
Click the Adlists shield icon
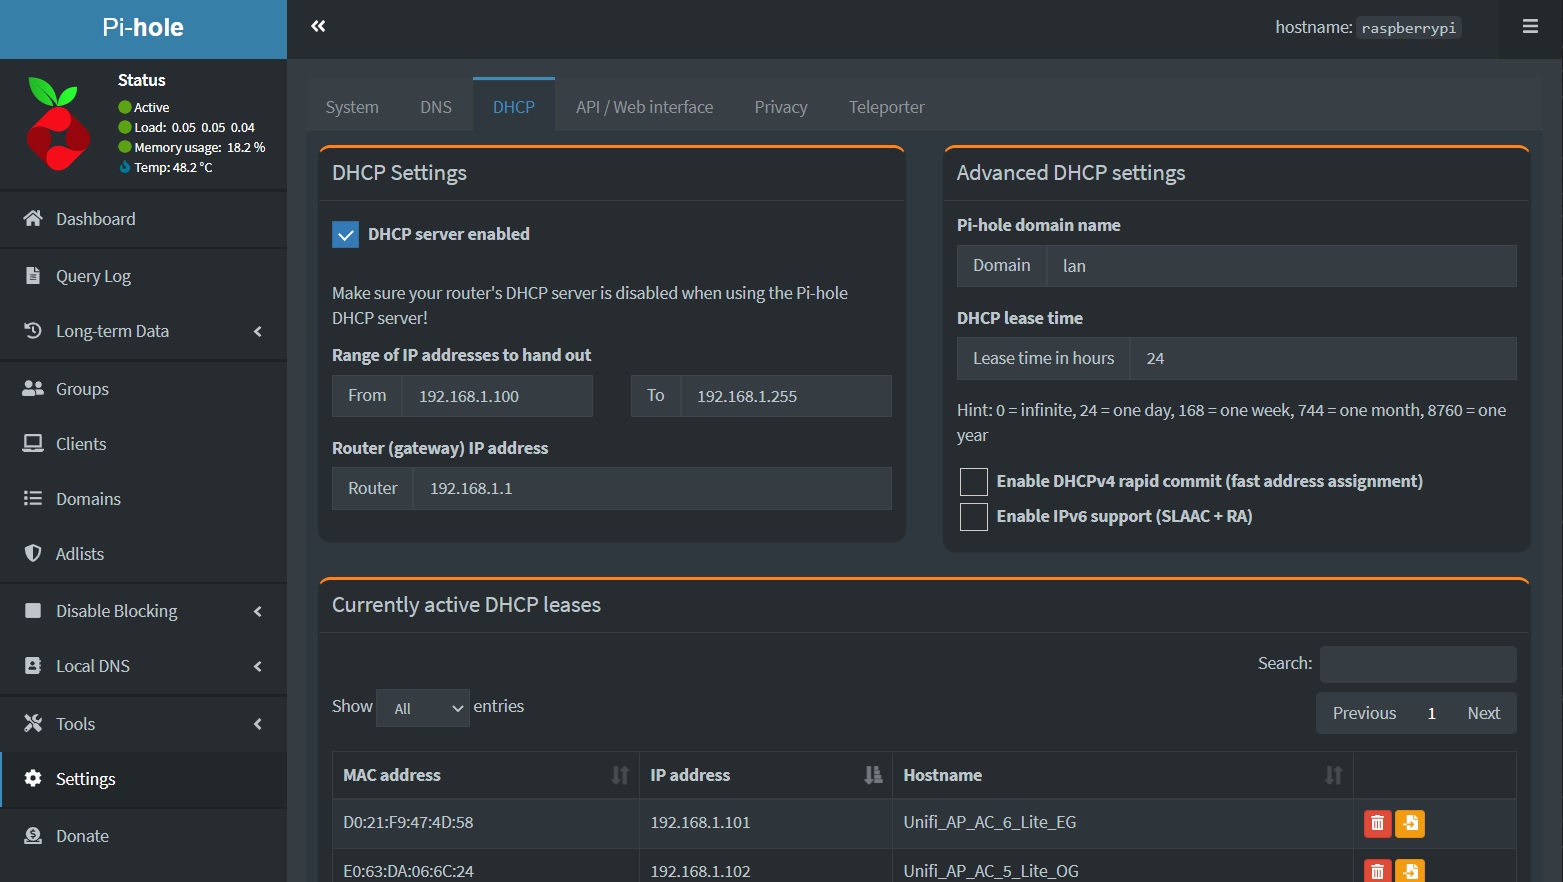[x=33, y=553]
